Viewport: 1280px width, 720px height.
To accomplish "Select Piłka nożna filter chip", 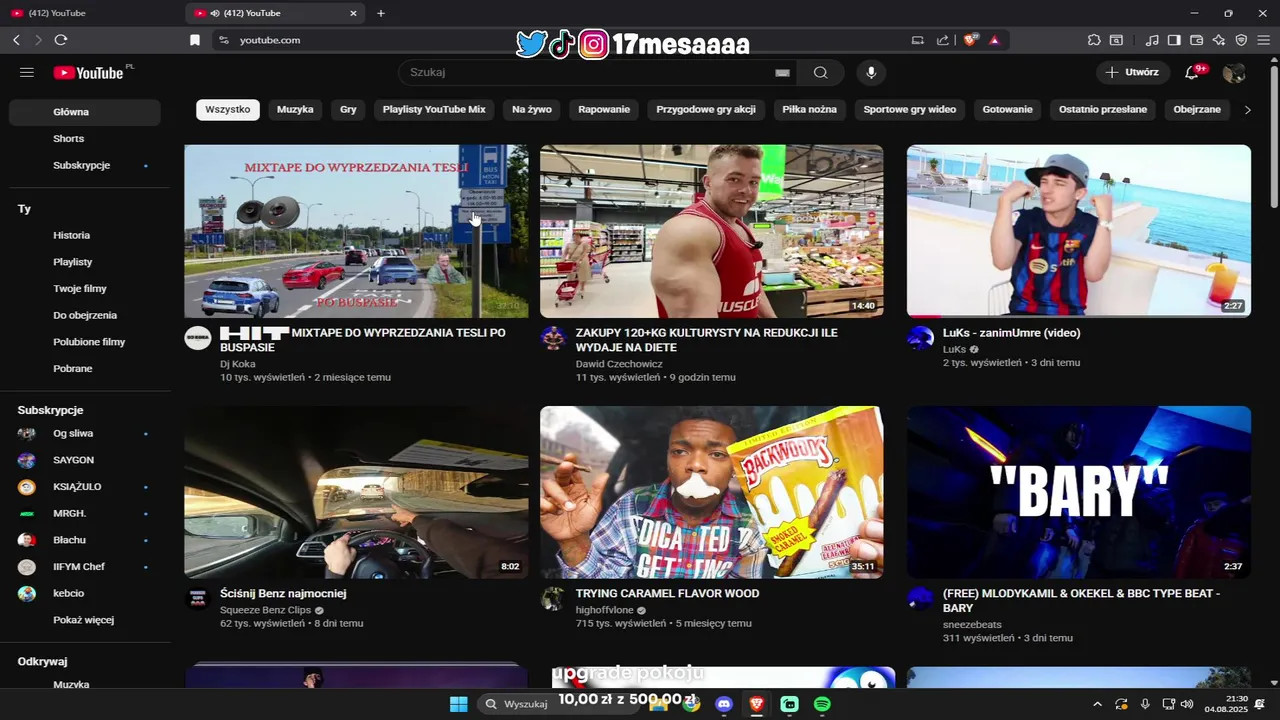I will (809, 109).
